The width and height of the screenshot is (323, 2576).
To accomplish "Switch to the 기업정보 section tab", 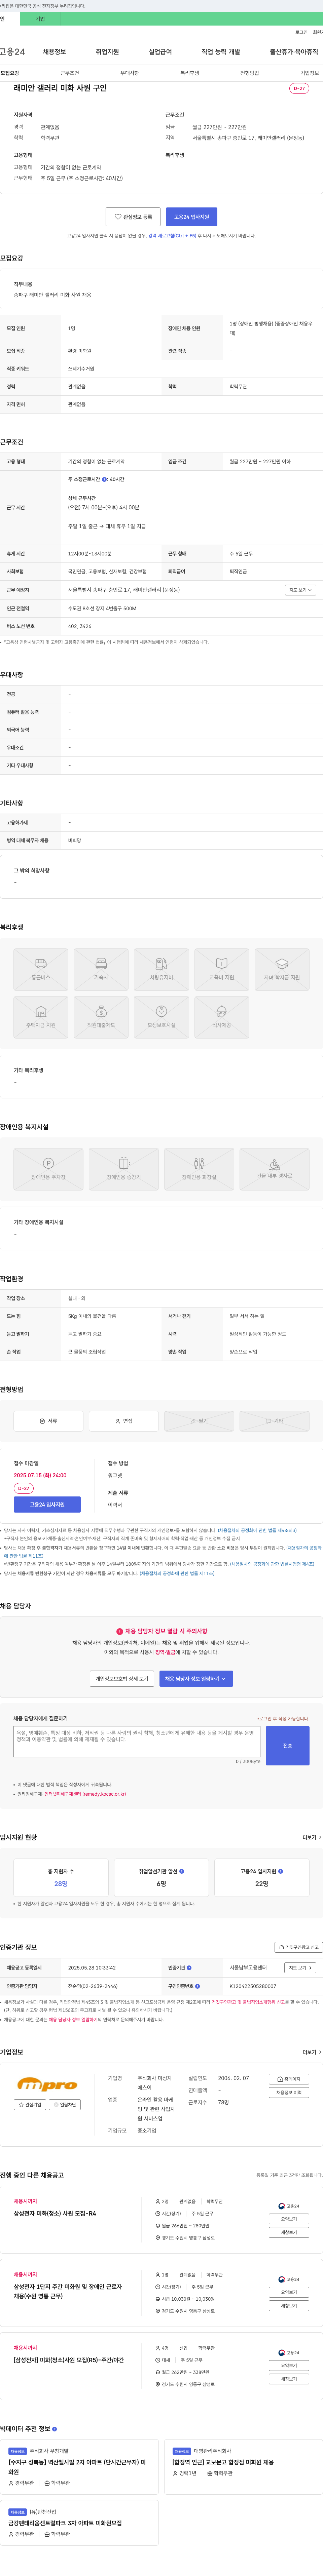I will 310,73.
